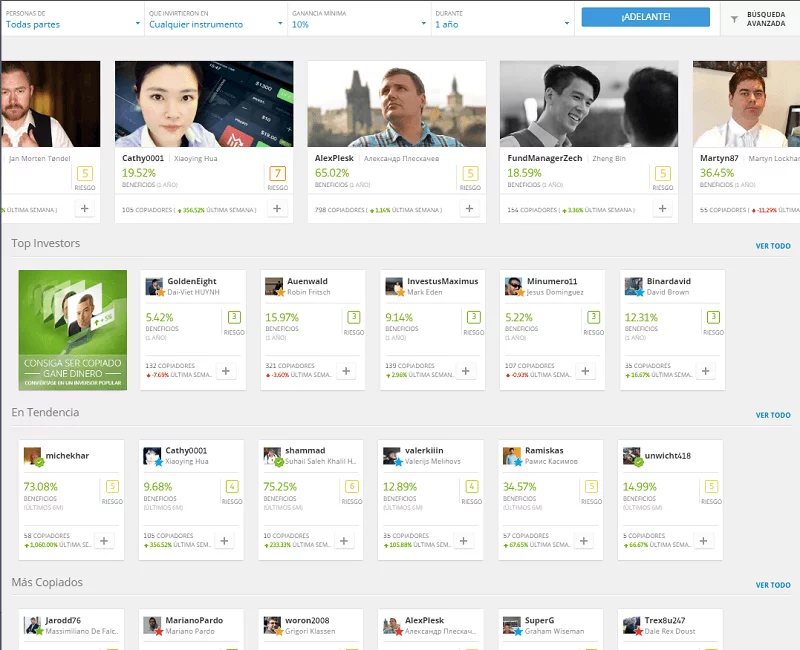Copy Minumero11 with plus button
Image resolution: width=800 pixels, height=650 pixels.
[586, 371]
